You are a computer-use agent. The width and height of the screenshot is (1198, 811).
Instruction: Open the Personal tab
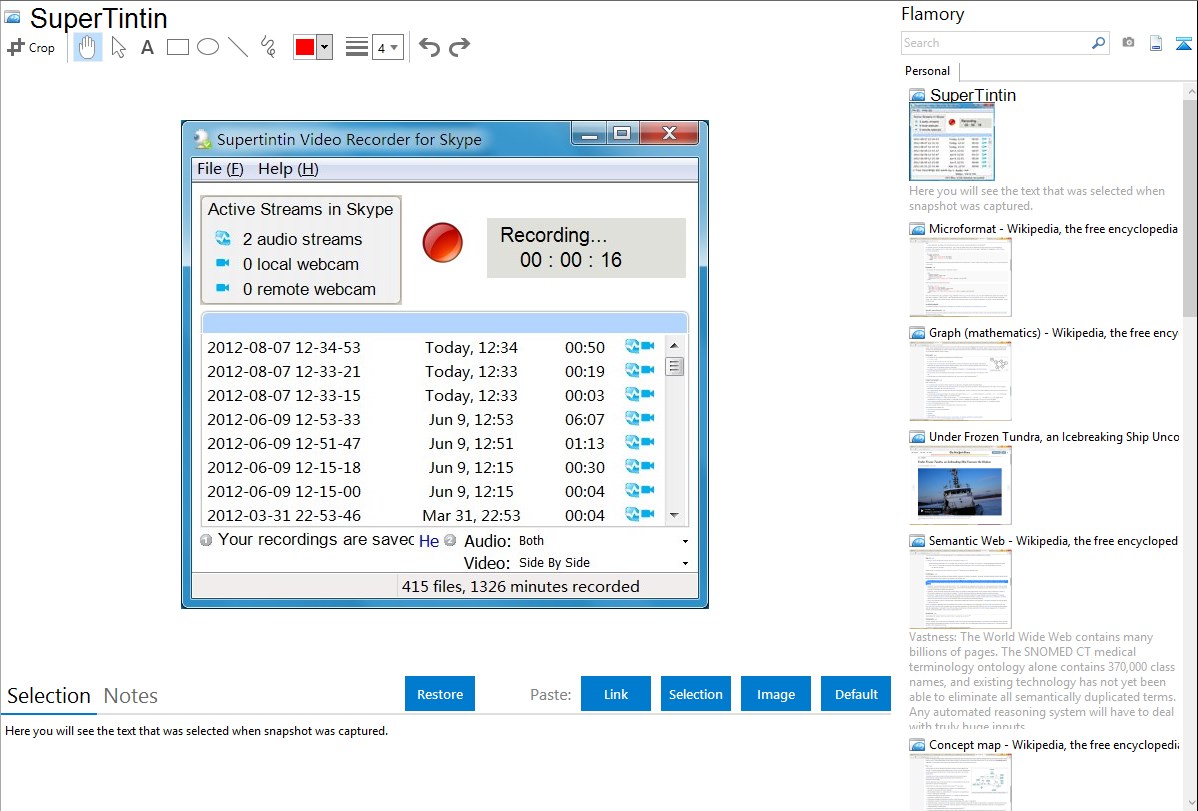tap(927, 71)
